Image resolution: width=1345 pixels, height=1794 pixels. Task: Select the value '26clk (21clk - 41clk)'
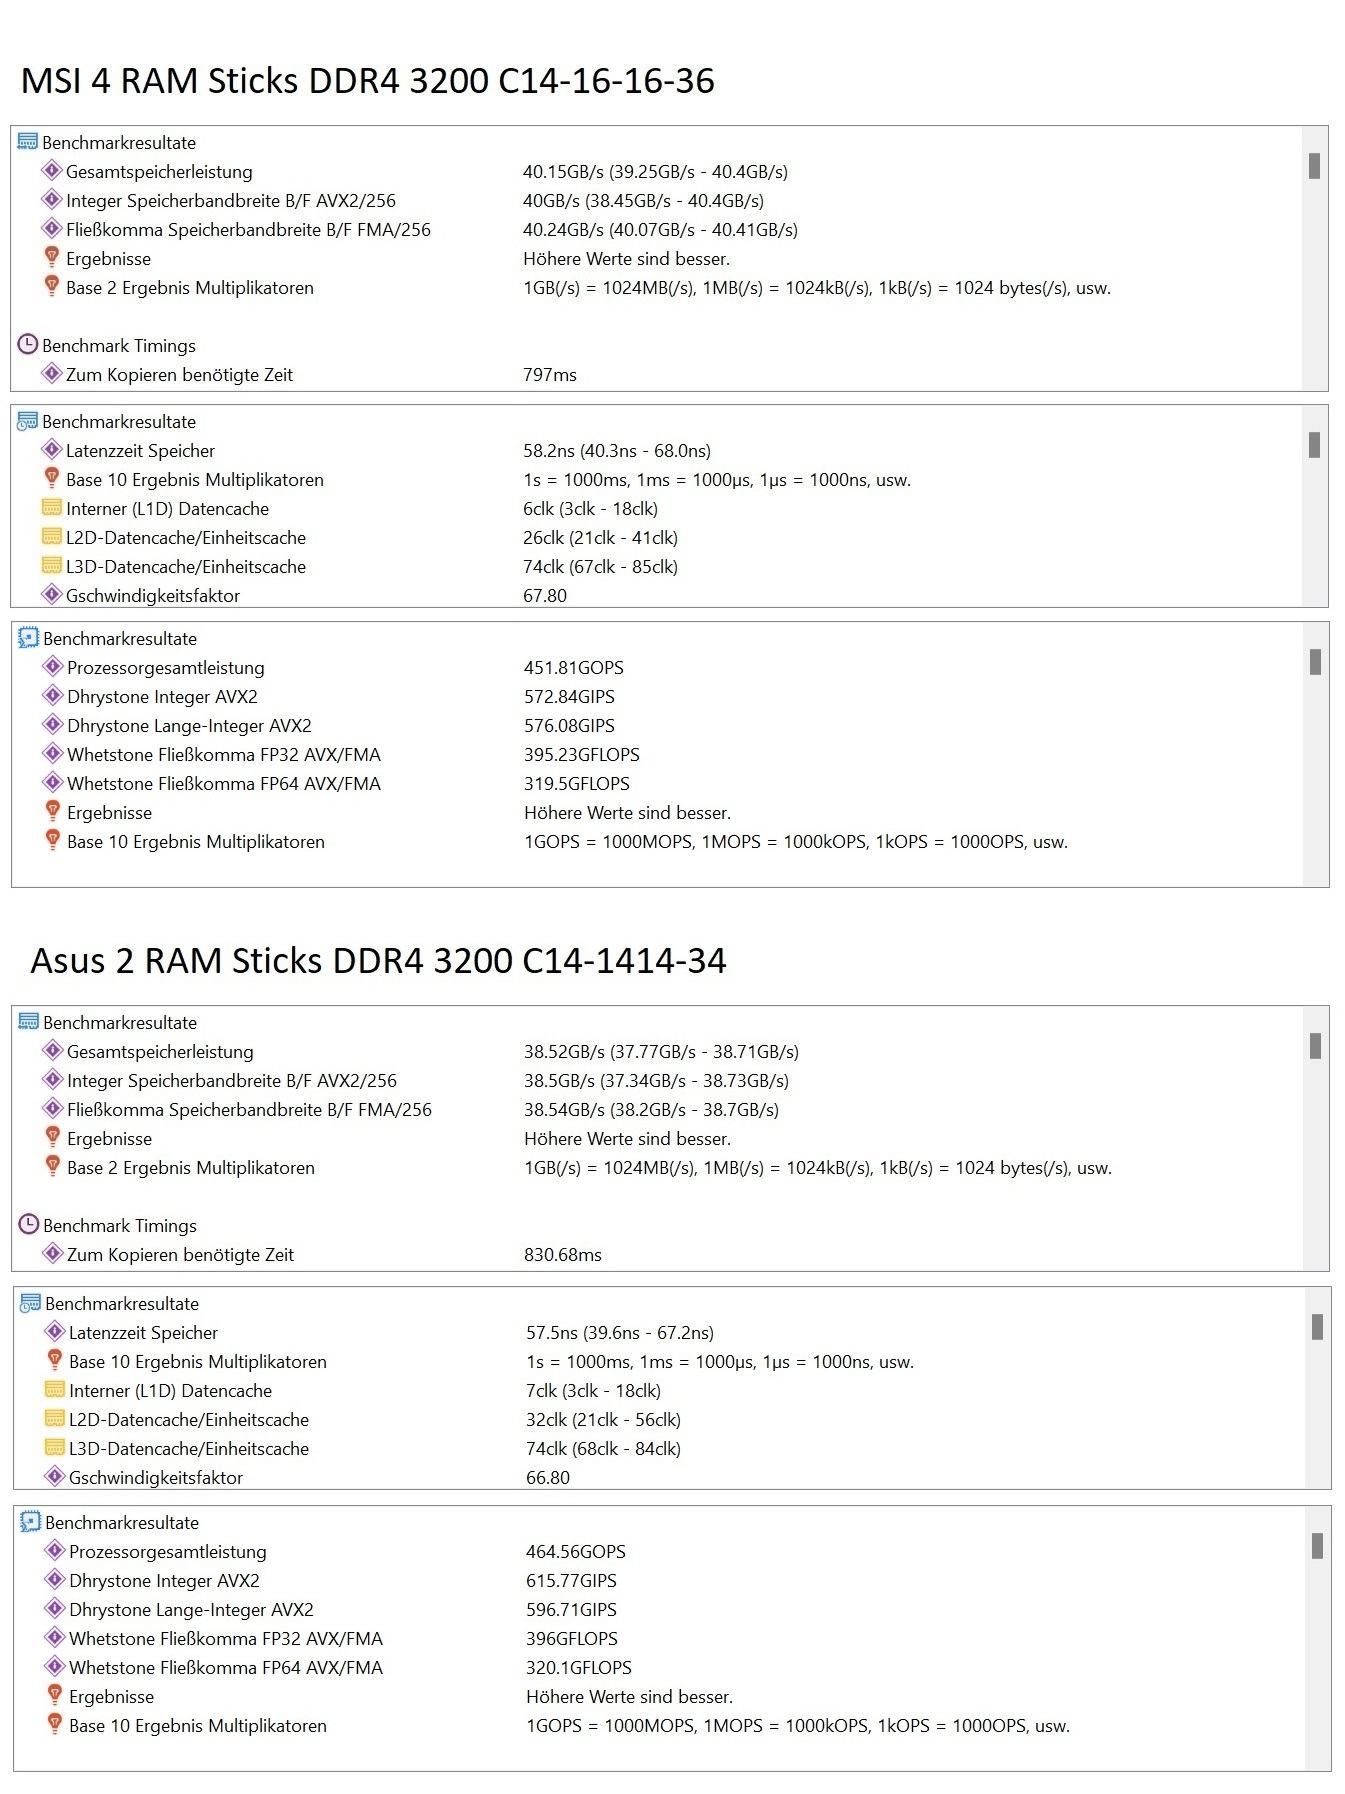(599, 538)
